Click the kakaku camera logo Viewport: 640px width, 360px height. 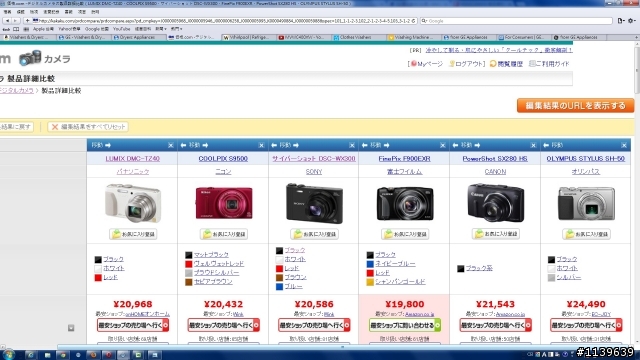tap(44, 59)
